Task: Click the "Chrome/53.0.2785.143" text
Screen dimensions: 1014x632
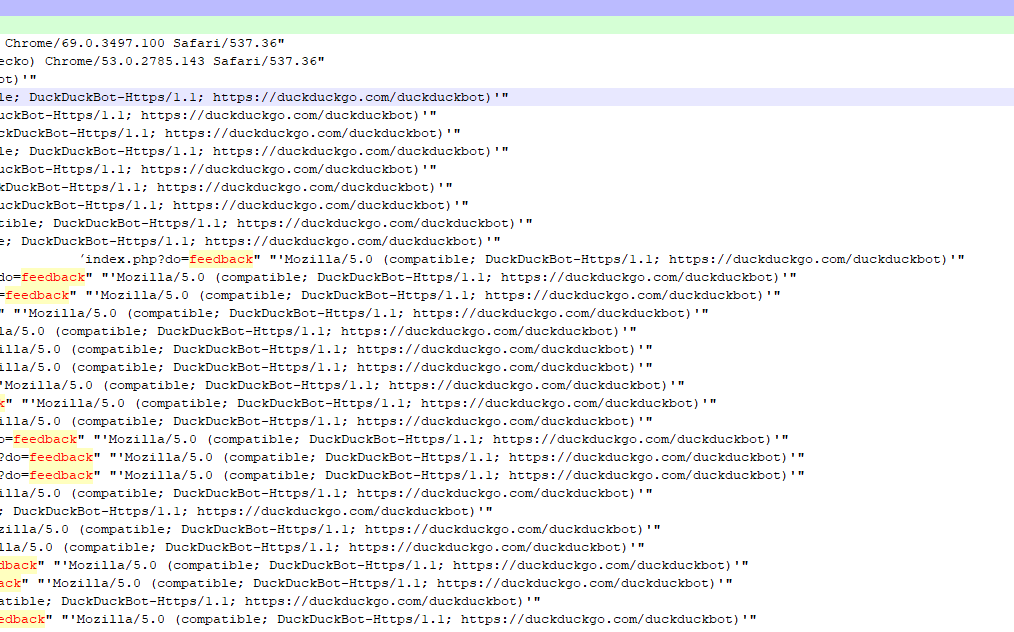Action: pyautogui.click(x=125, y=61)
